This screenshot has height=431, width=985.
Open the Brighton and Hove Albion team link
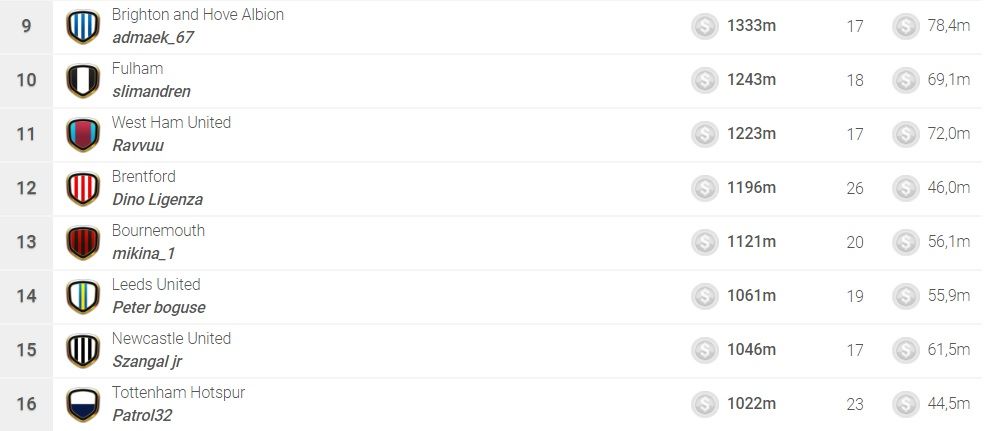[197, 15]
